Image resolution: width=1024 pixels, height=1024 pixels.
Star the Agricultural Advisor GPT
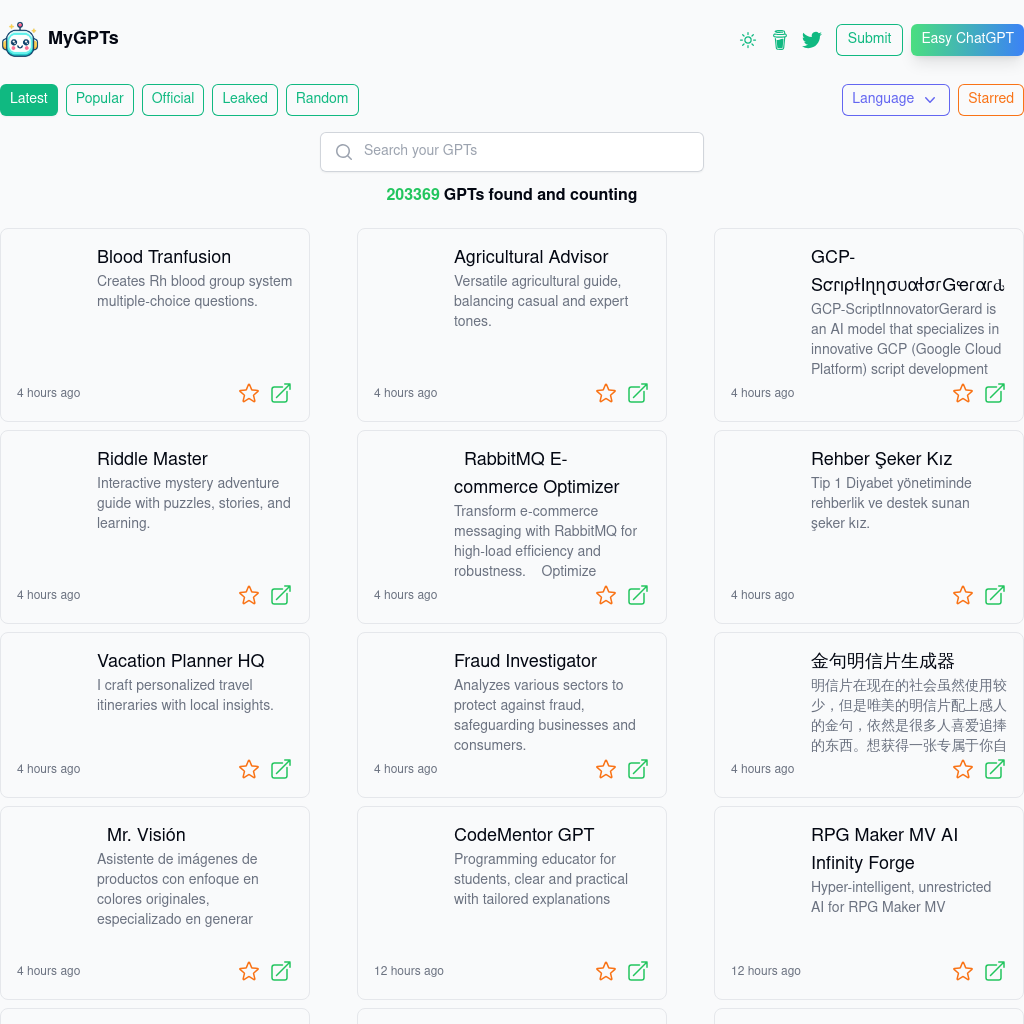606,393
